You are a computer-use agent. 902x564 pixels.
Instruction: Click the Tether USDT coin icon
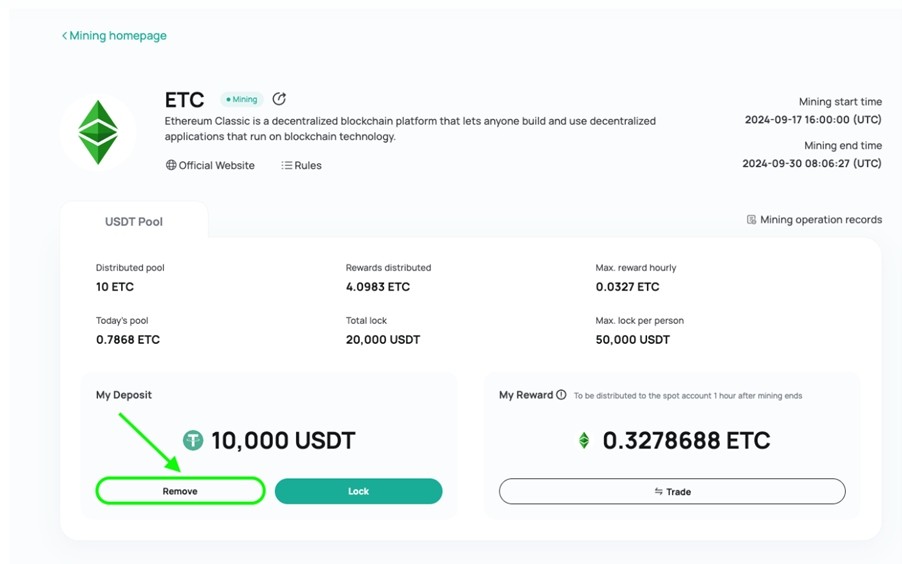(x=193, y=441)
